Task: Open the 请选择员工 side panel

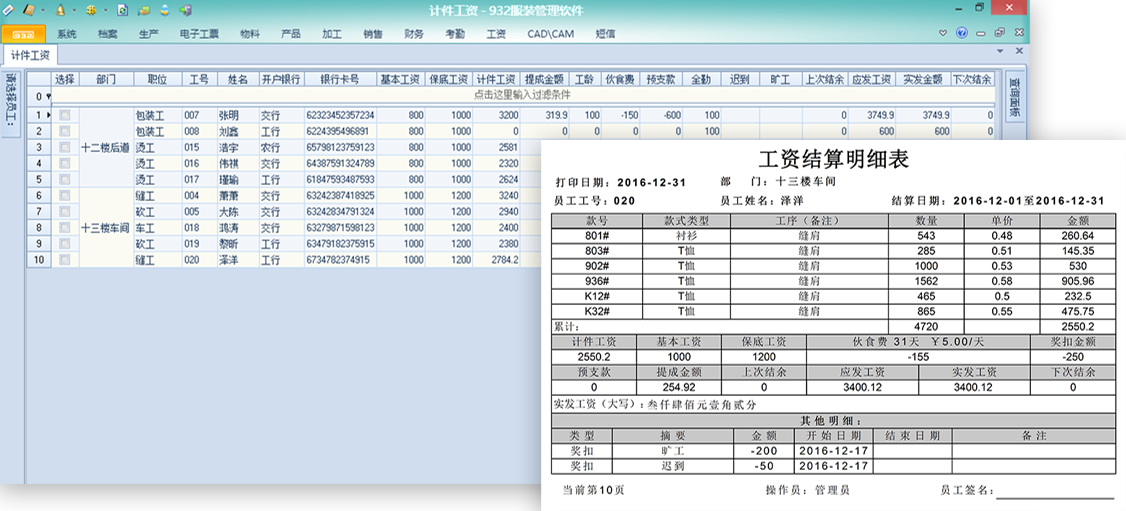Action: point(10,102)
